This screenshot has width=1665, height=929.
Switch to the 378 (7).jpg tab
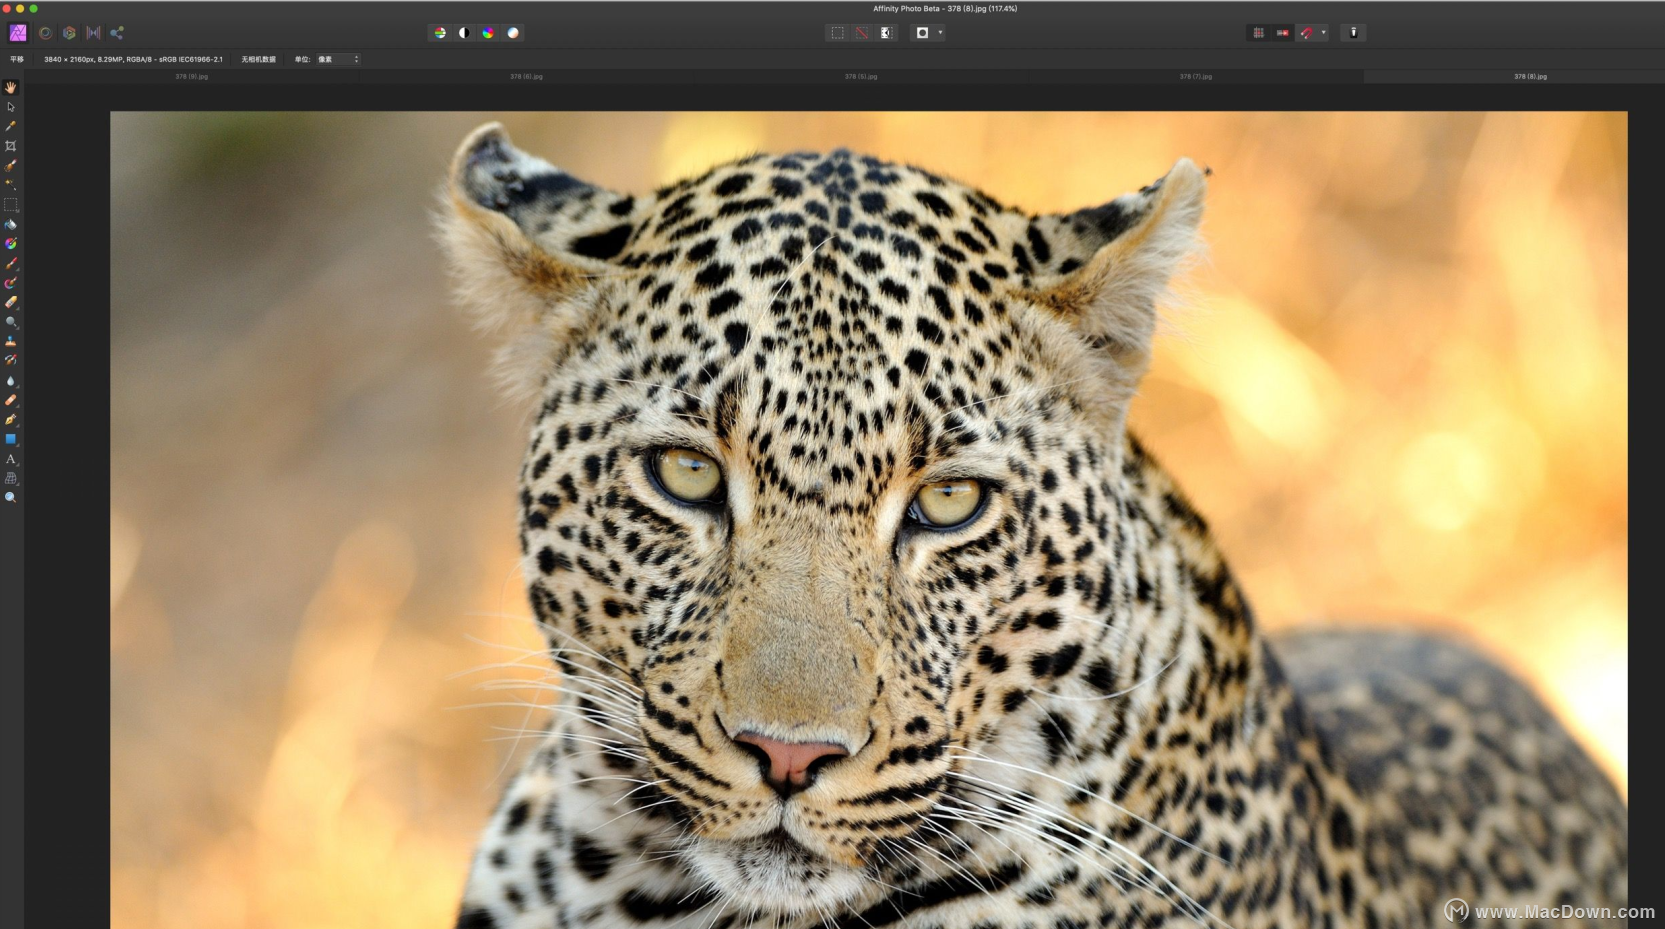pyautogui.click(x=1195, y=76)
